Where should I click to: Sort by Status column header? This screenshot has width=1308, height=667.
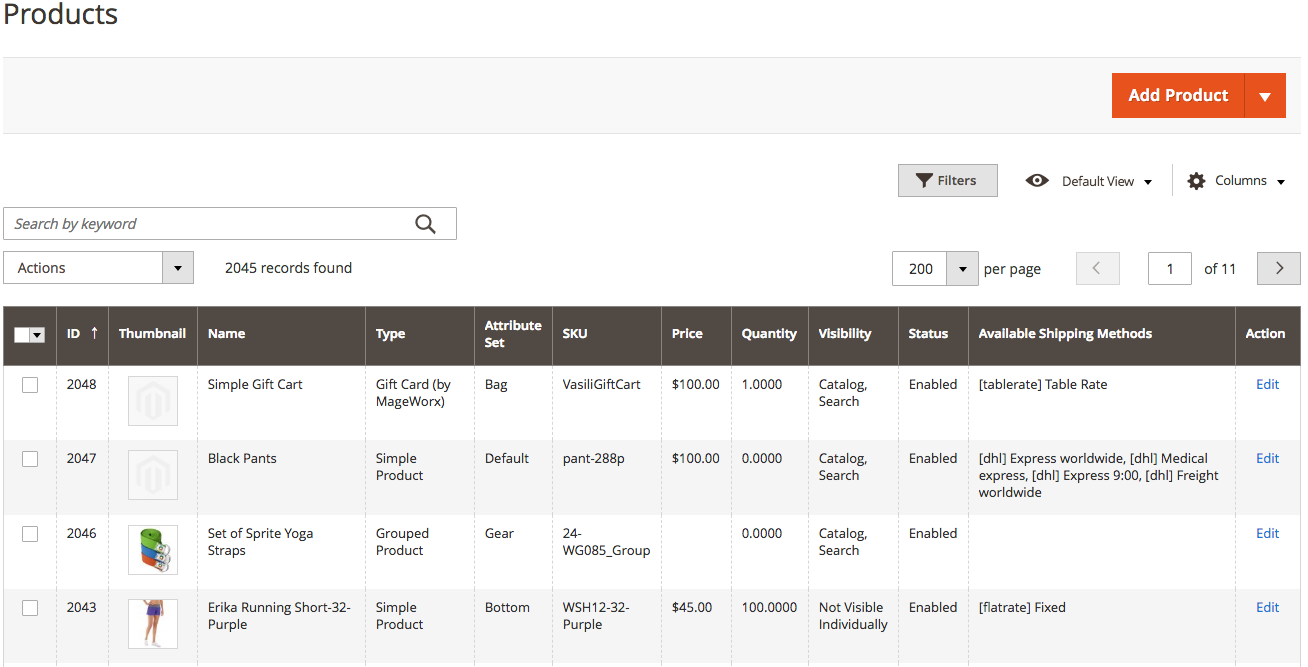click(x=933, y=334)
